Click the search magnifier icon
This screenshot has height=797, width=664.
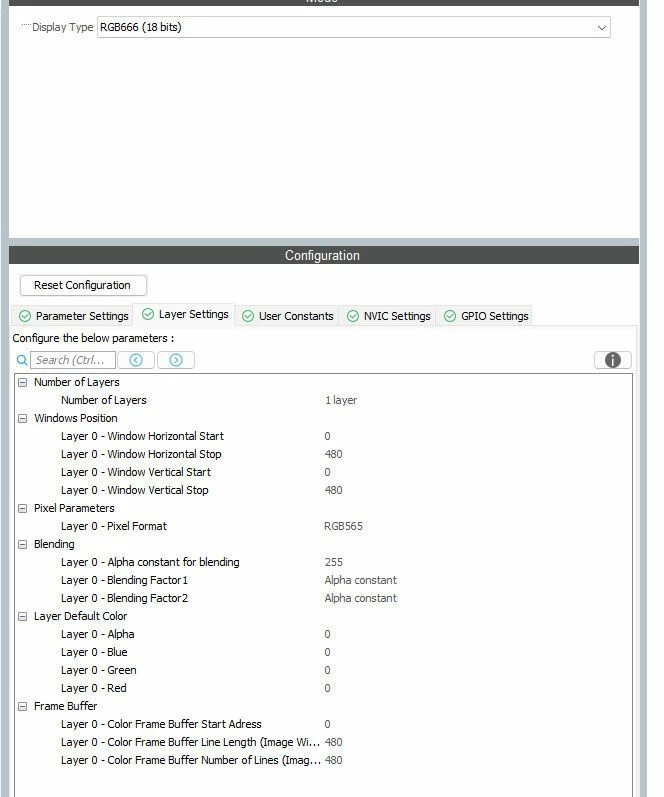(22, 360)
